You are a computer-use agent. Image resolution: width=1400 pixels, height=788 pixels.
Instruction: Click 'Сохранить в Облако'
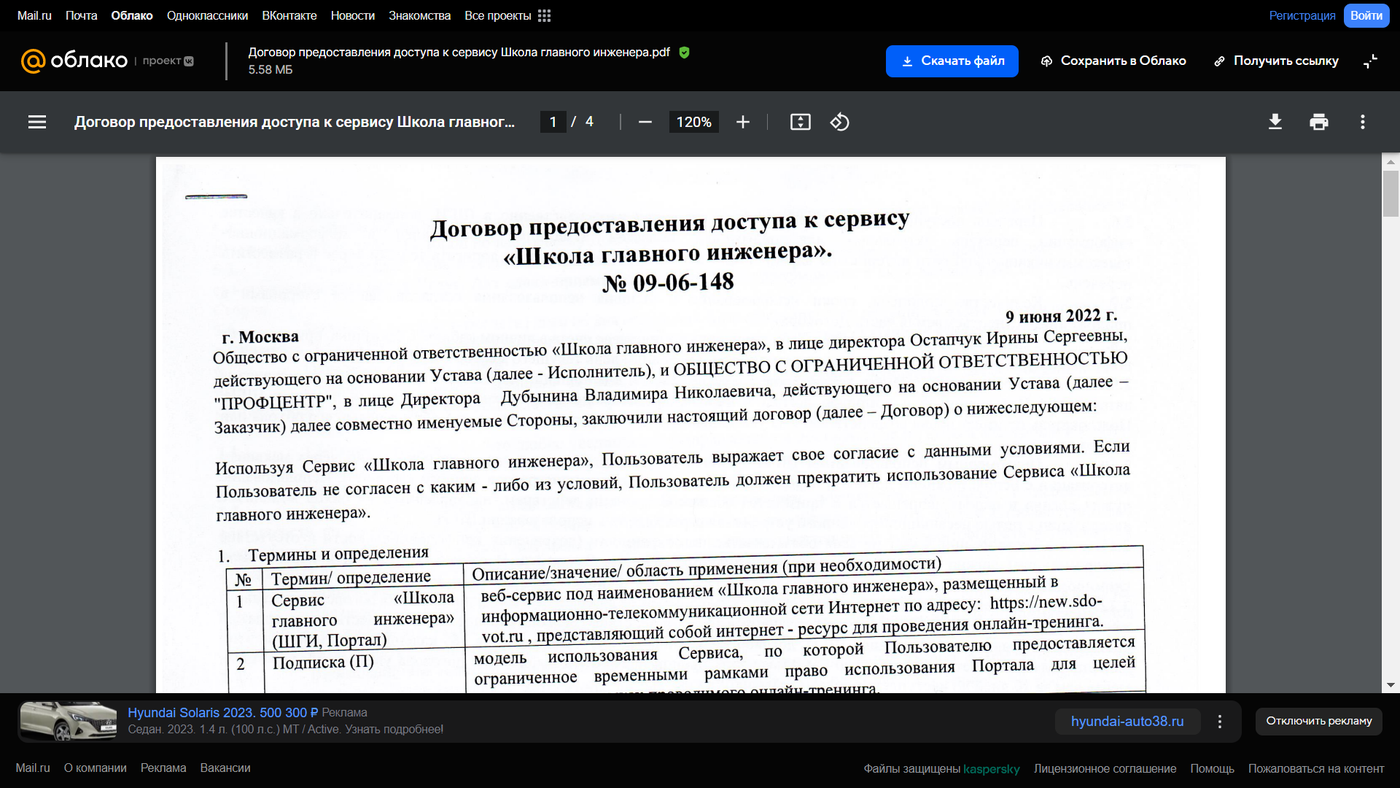click(1113, 61)
